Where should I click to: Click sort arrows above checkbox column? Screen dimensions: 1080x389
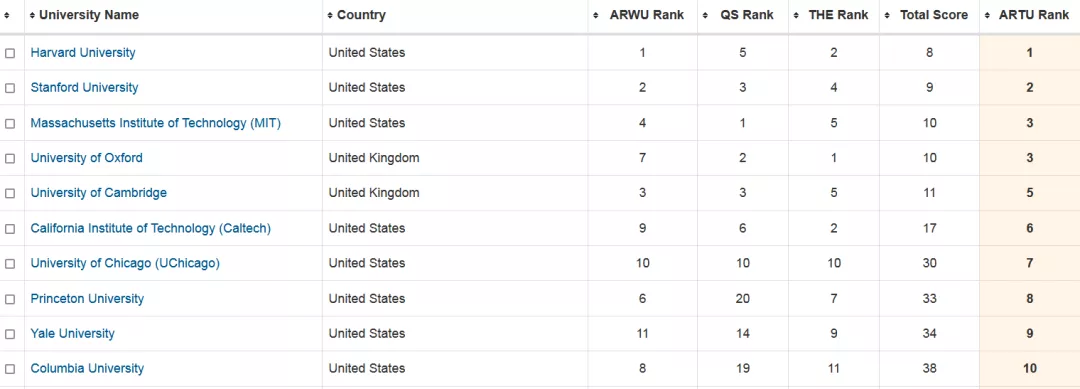pos(7,15)
